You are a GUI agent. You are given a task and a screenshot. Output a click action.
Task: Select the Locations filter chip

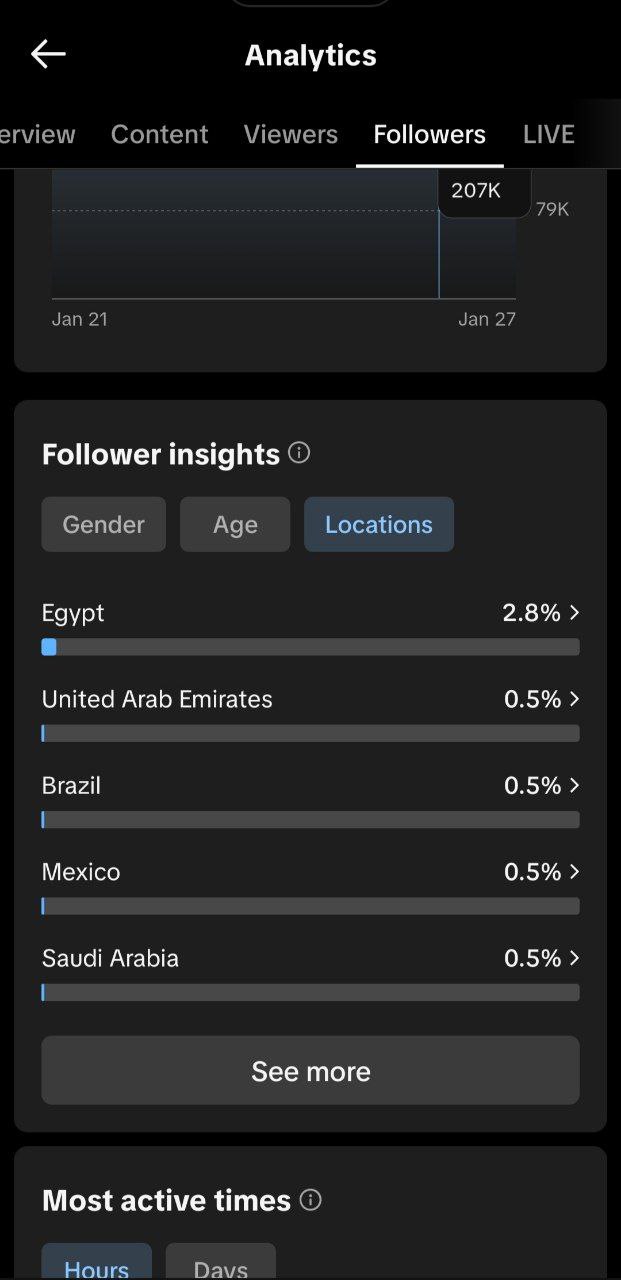click(x=379, y=524)
